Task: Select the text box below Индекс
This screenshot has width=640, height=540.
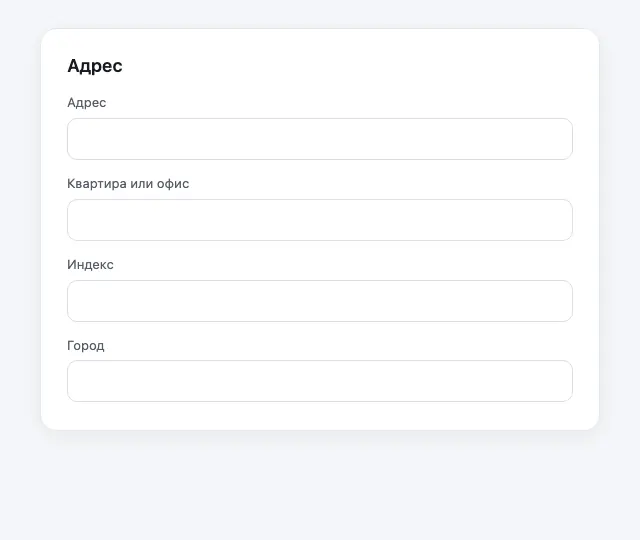Action: pos(320,301)
